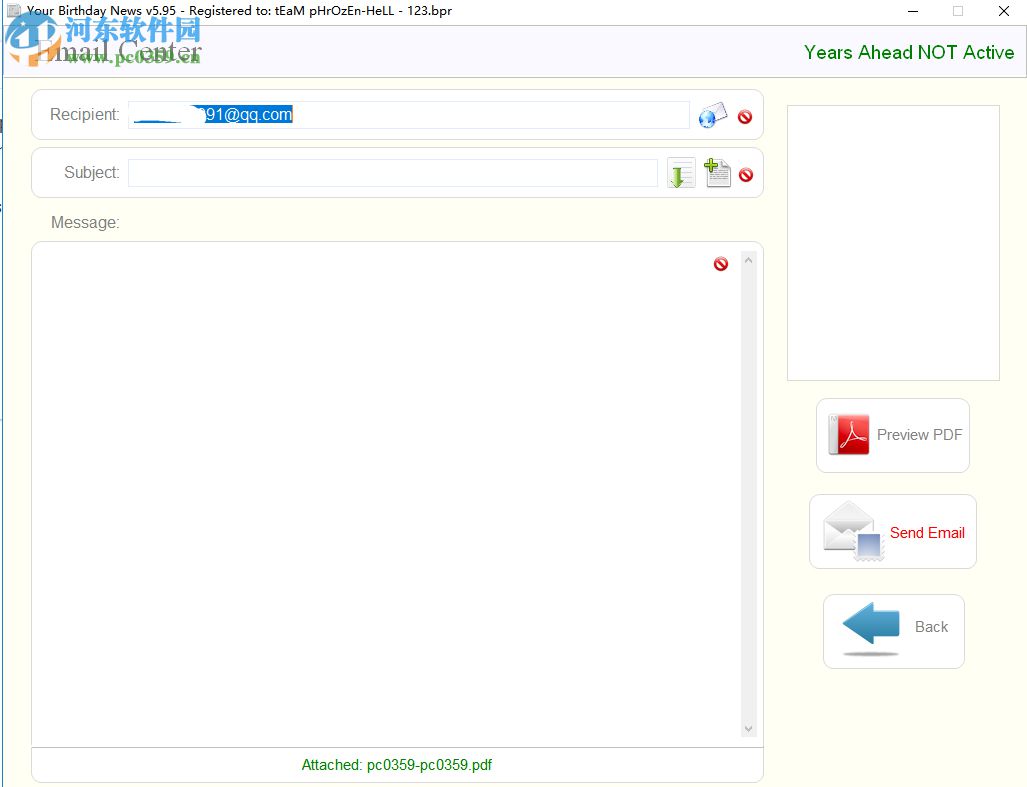
Task: Click the Preview PDF button
Action: point(893,435)
